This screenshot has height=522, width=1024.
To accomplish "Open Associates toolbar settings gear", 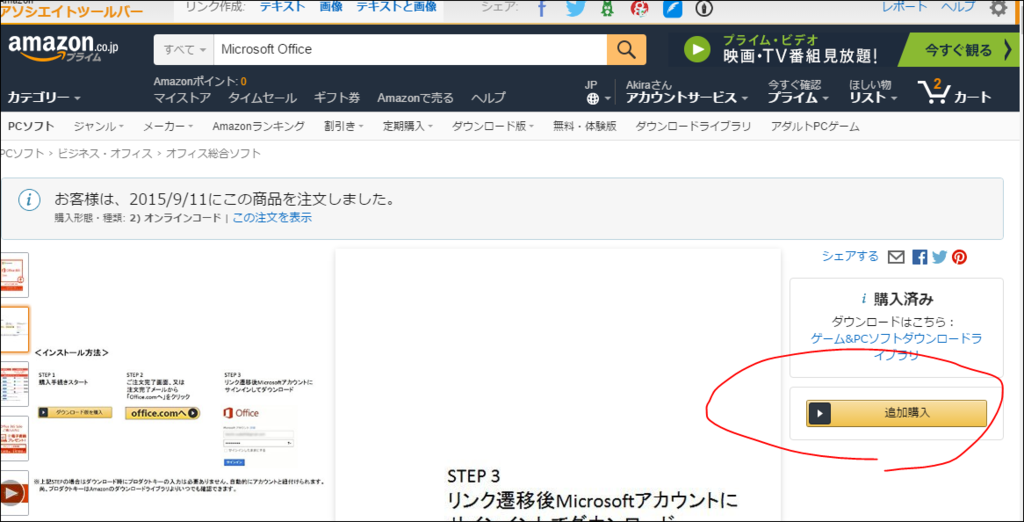I will [x=999, y=8].
